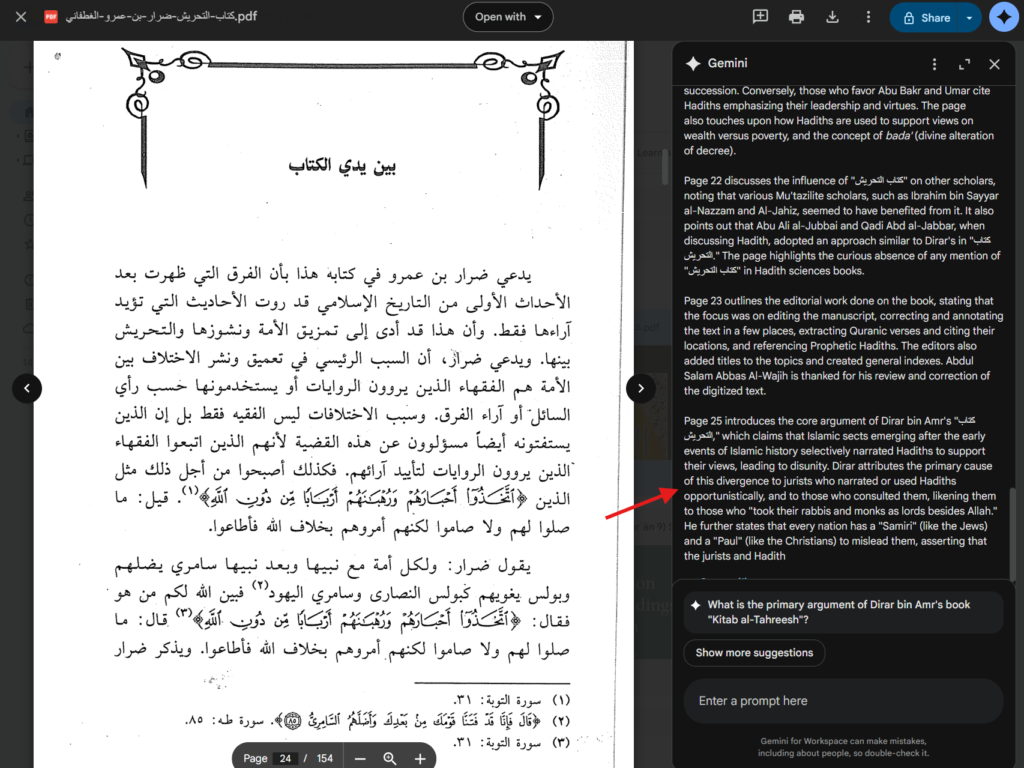This screenshot has height=768, width=1024.
Task: Click 'Show more suggestions' button
Action: click(754, 653)
